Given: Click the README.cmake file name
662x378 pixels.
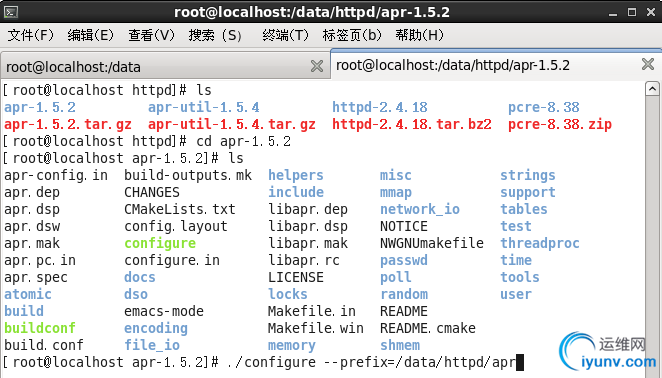Looking at the screenshot, I should tap(428, 328).
